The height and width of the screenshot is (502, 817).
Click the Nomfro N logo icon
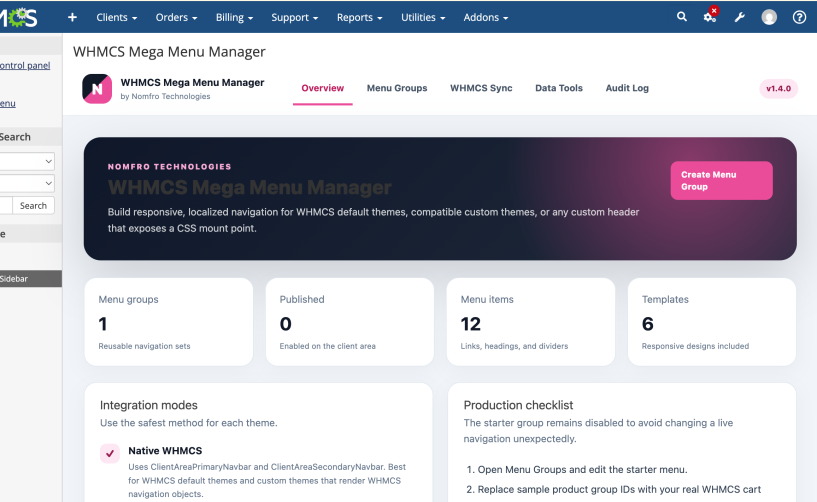97,89
